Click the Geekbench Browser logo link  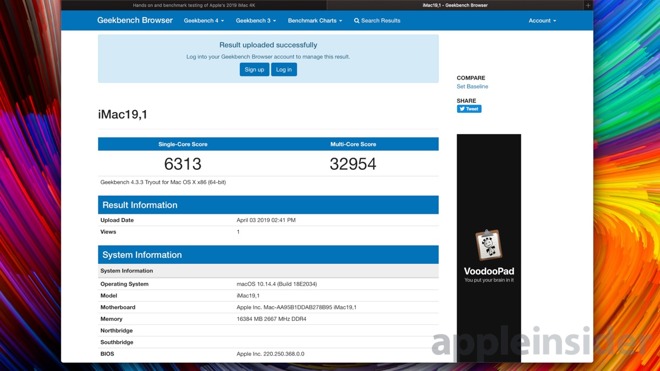pos(135,20)
